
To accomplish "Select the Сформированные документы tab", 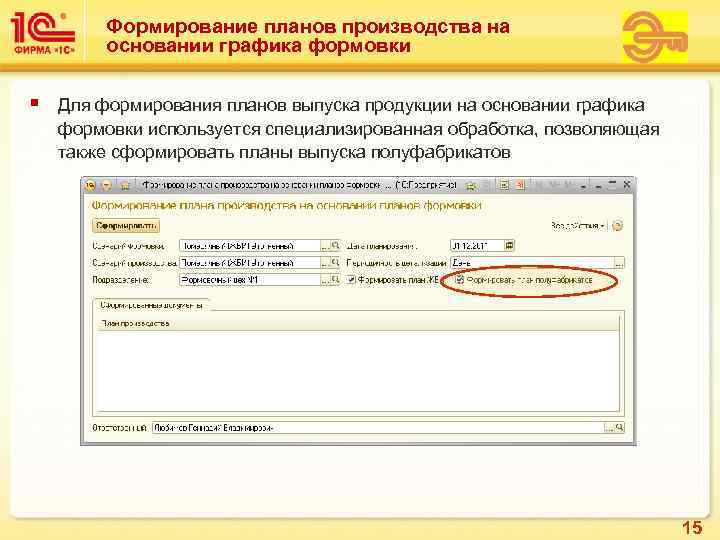I will (x=151, y=305).
